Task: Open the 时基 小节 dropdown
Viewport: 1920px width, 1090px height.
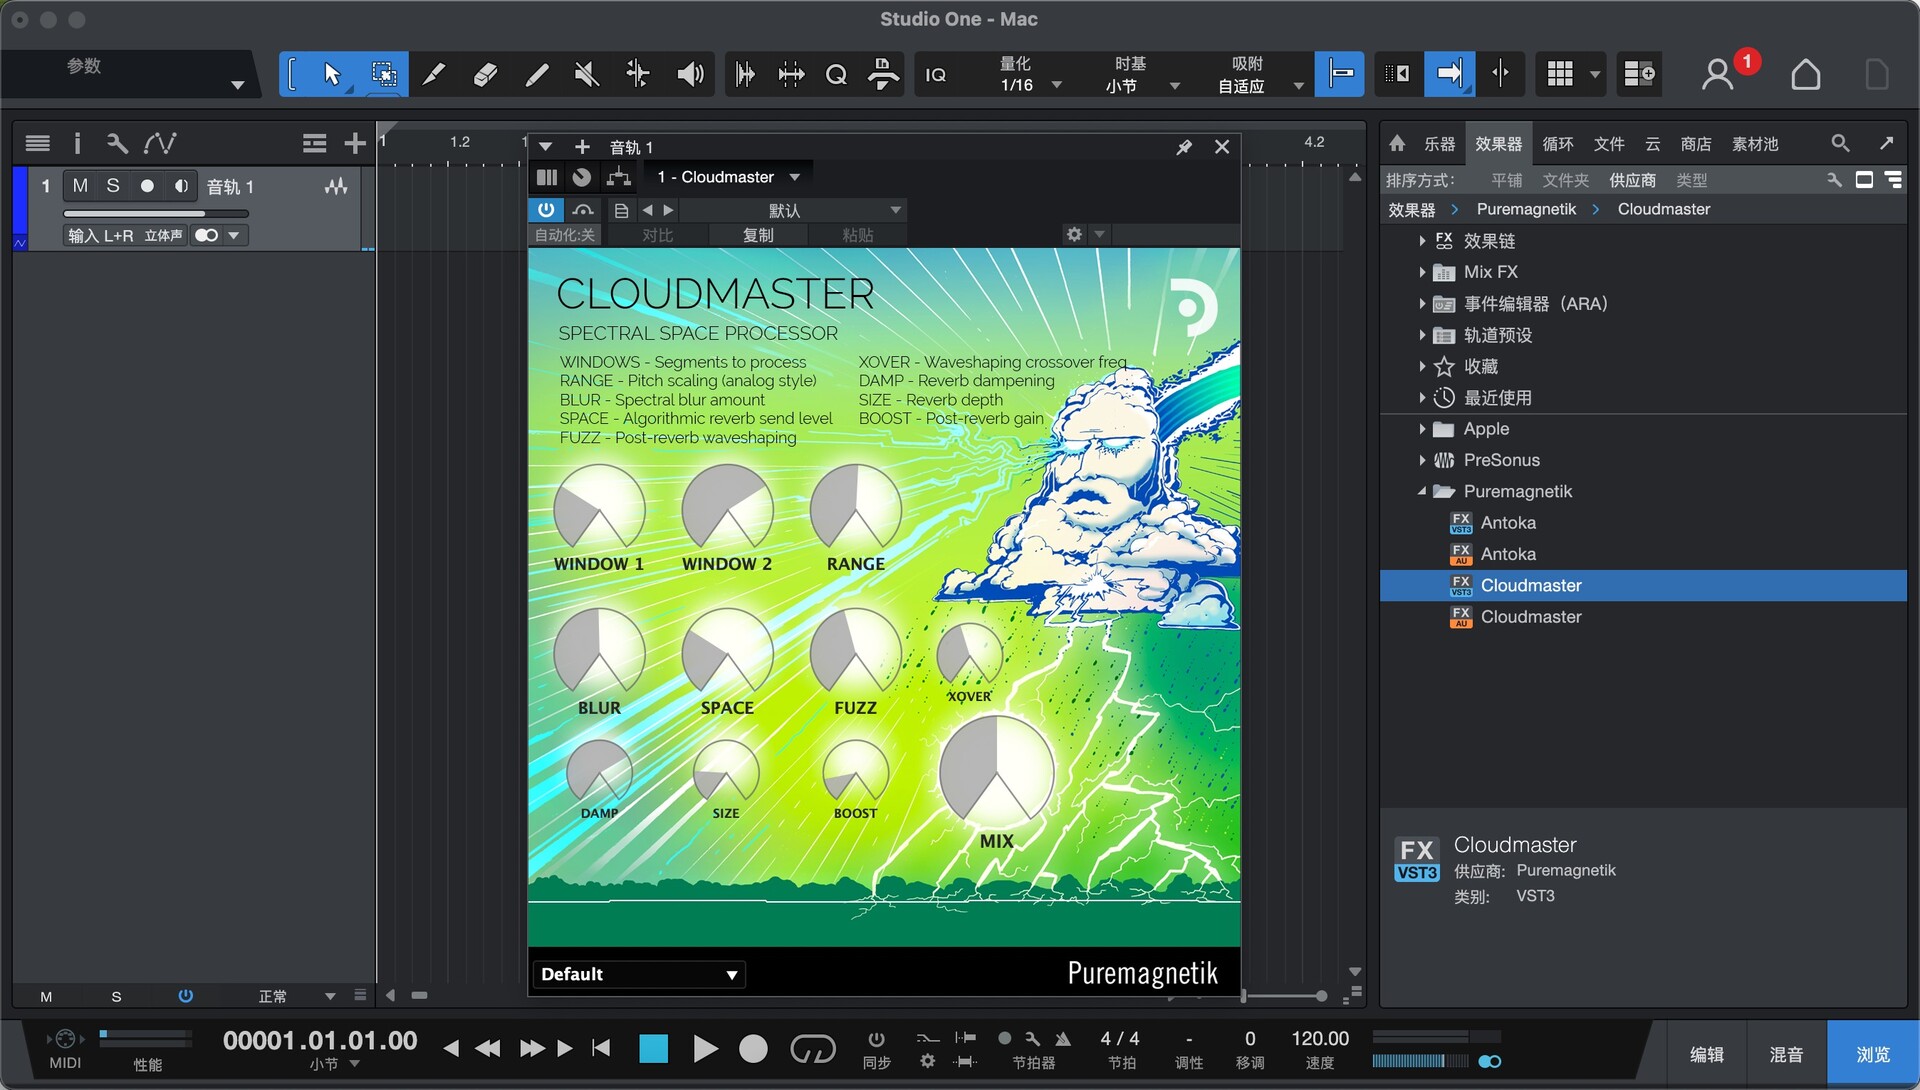Action: point(1142,75)
